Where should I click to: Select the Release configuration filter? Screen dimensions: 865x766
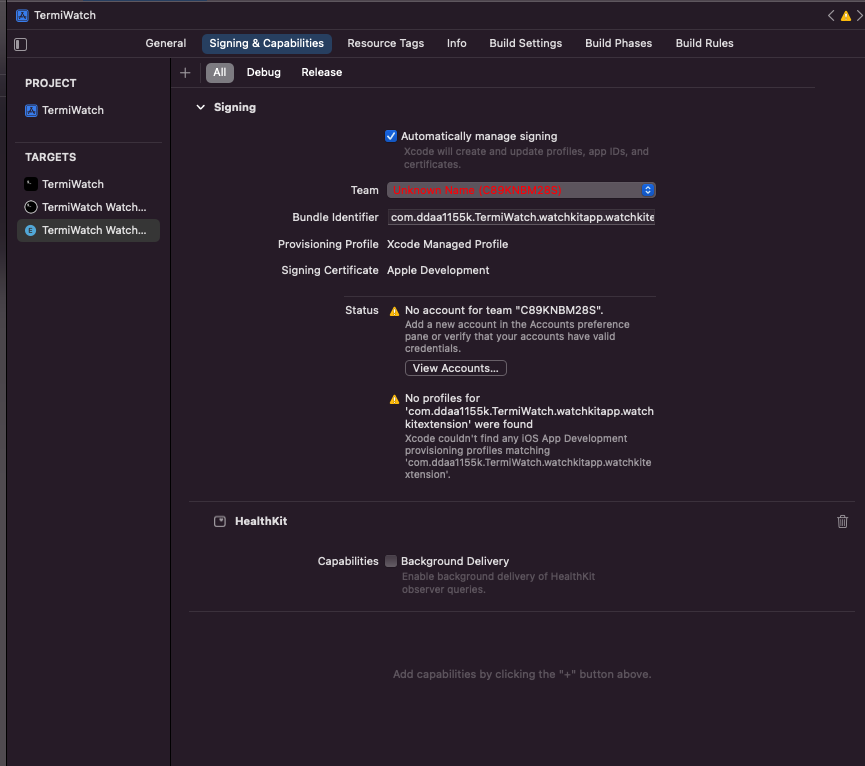322,73
